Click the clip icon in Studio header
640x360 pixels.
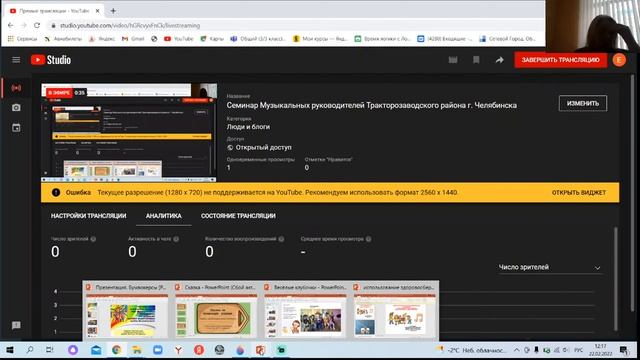coord(453,60)
